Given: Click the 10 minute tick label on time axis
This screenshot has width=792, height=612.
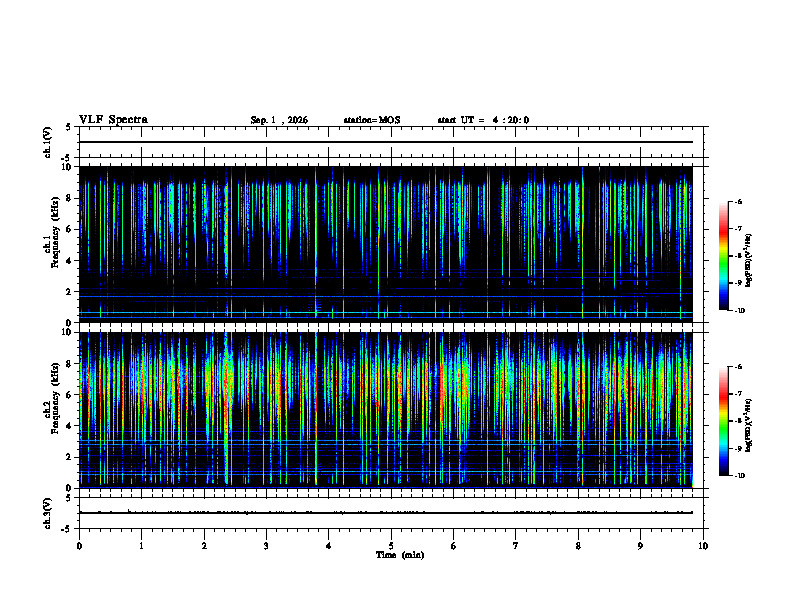Looking at the screenshot, I should 703,546.
